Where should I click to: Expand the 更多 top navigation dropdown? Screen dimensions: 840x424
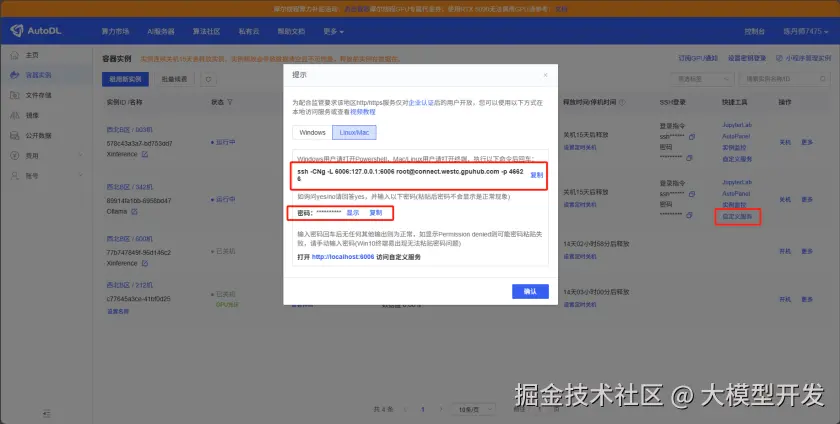[x=333, y=32]
